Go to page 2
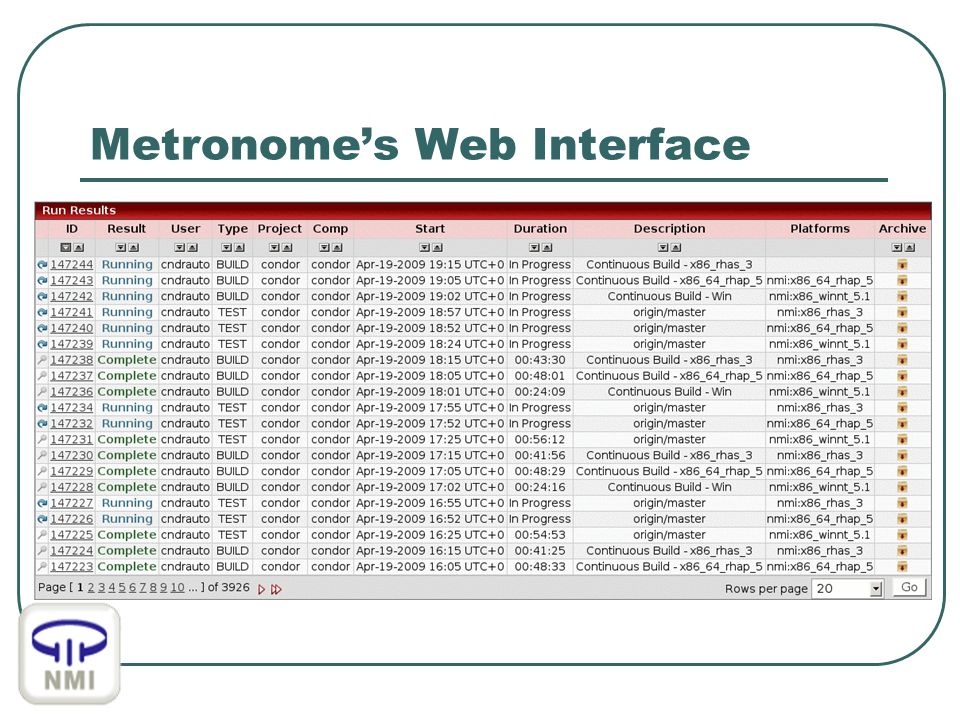This screenshot has height=720, width=960. coord(91,588)
